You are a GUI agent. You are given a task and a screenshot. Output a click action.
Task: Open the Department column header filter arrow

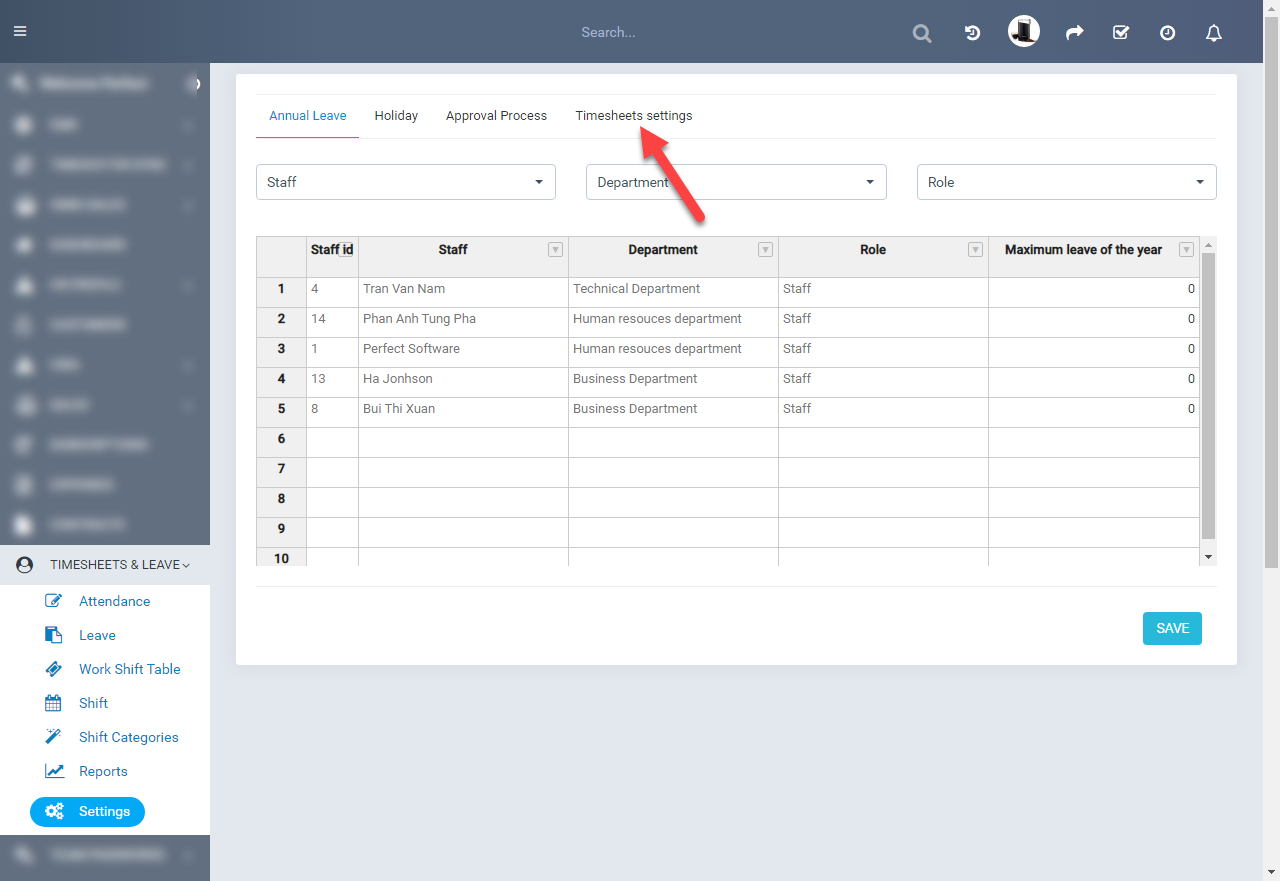point(766,250)
